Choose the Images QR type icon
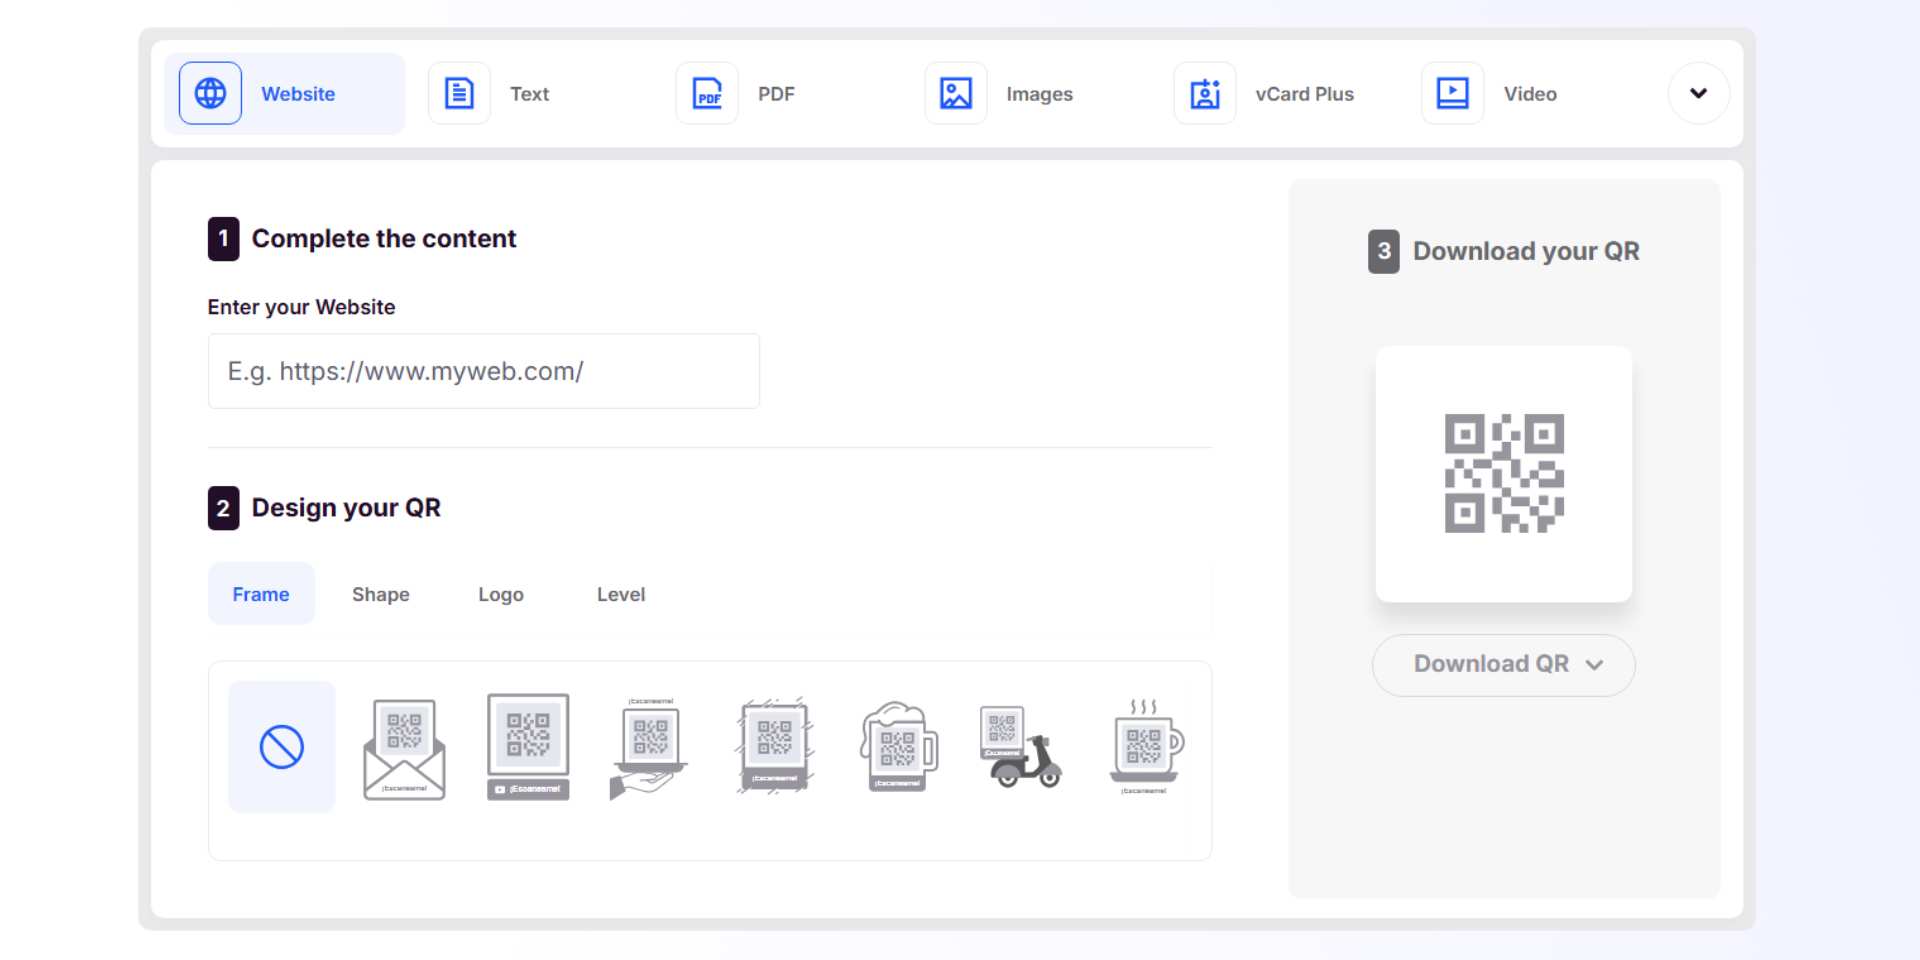 [955, 93]
